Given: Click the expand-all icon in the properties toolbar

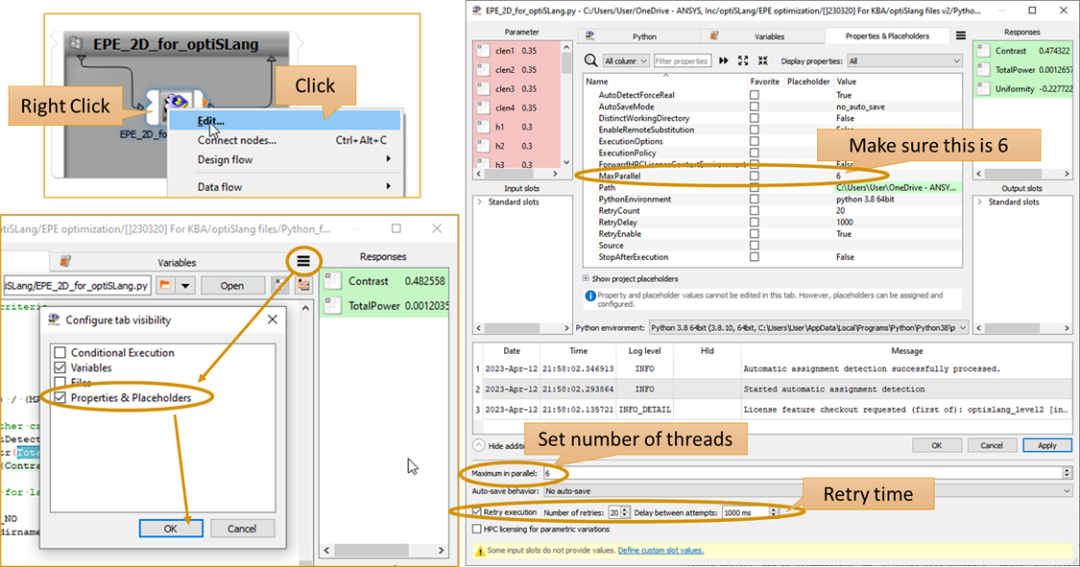Looking at the screenshot, I should tap(742, 61).
